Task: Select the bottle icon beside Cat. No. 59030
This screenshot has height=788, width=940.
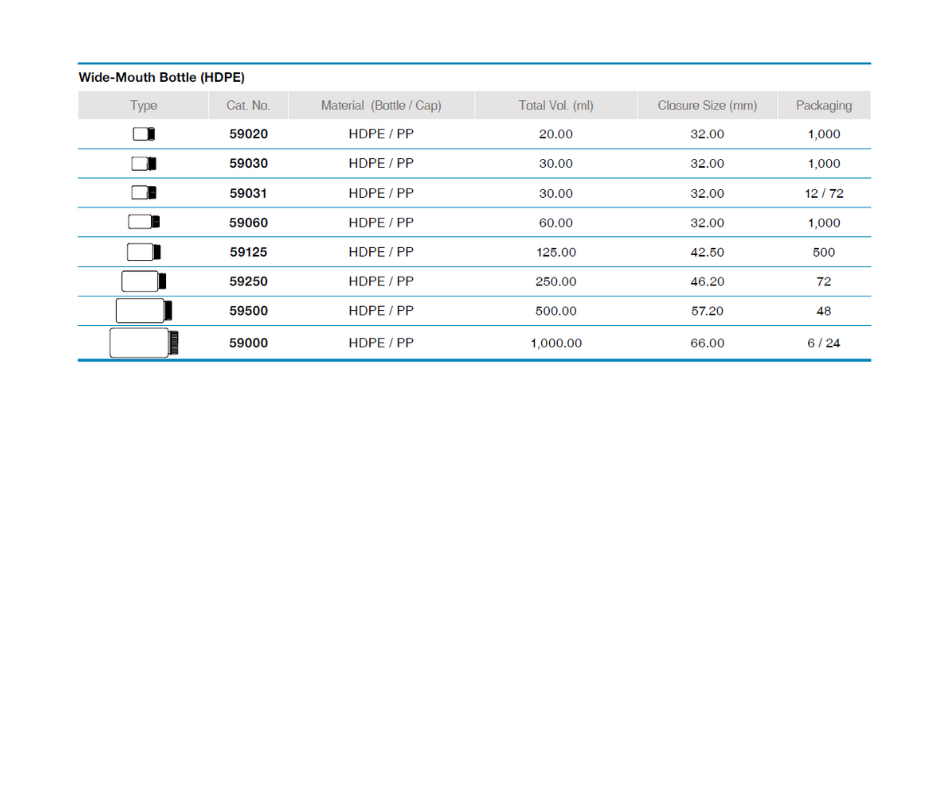Action: (144, 163)
